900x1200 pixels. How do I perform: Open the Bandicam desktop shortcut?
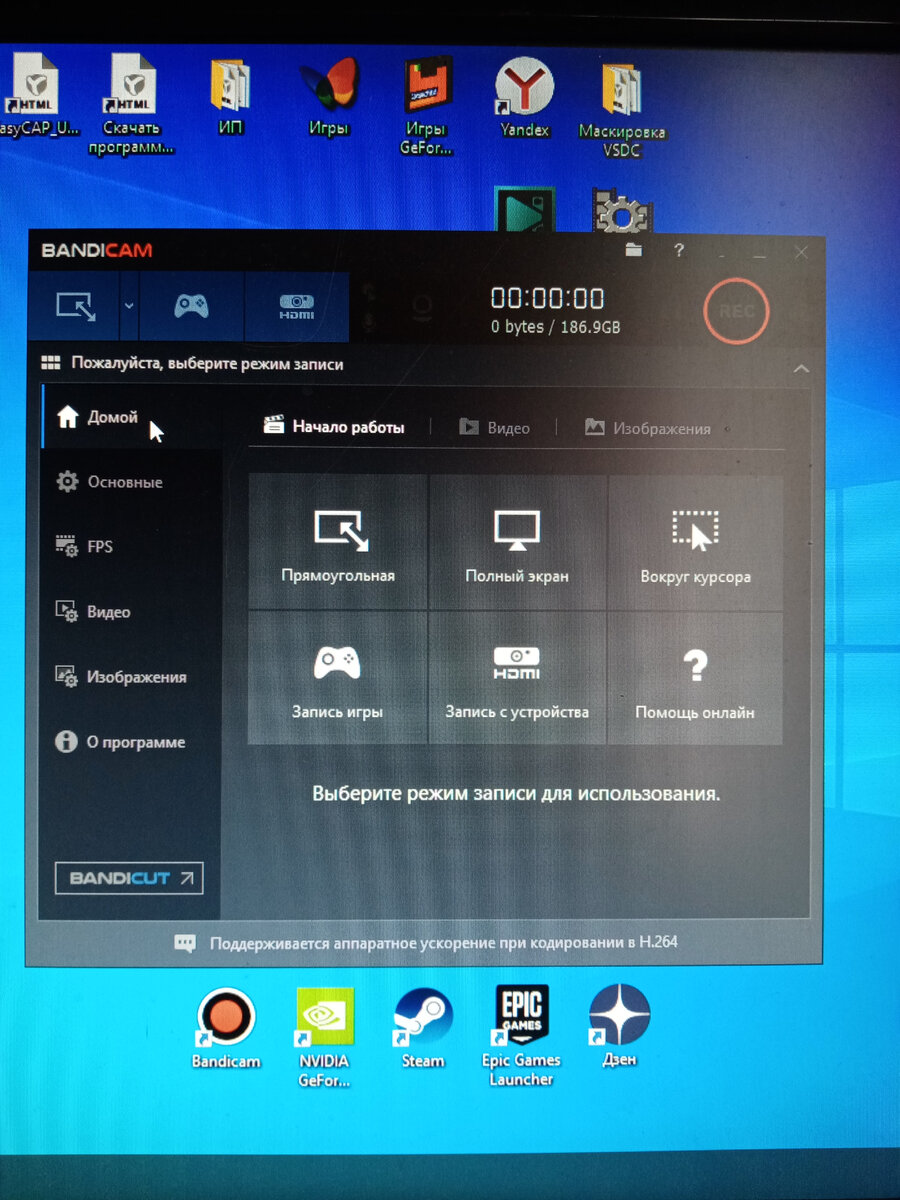[225, 1028]
